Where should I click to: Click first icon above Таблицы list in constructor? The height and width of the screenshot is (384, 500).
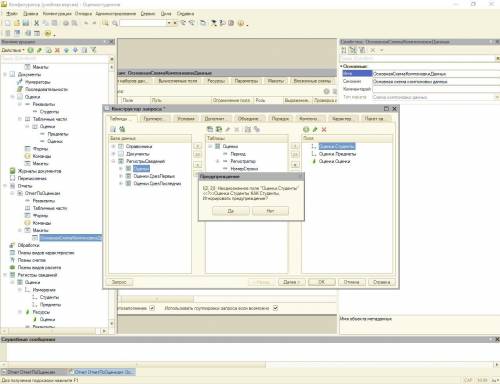click(x=210, y=129)
